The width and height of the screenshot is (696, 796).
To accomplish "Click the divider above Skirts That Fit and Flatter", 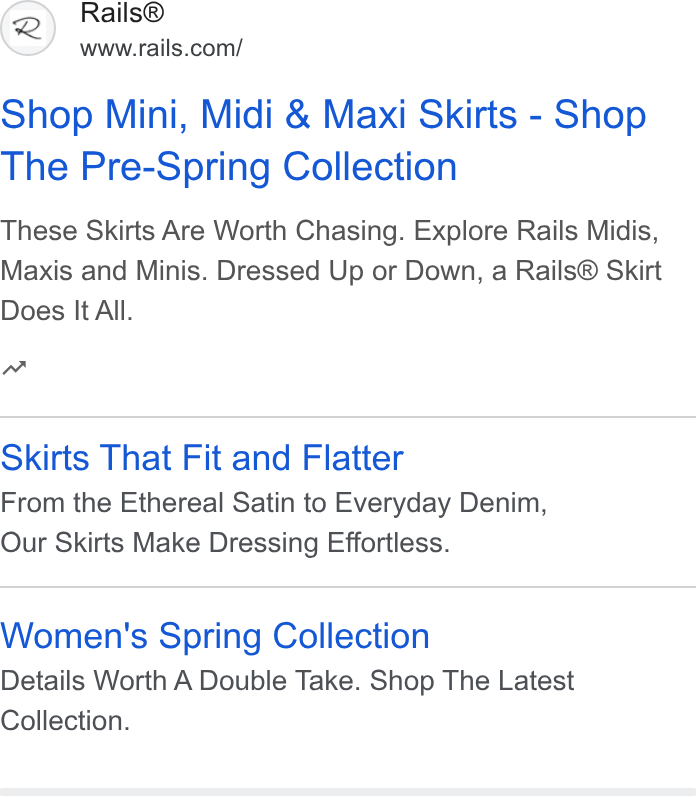I will [348, 417].
